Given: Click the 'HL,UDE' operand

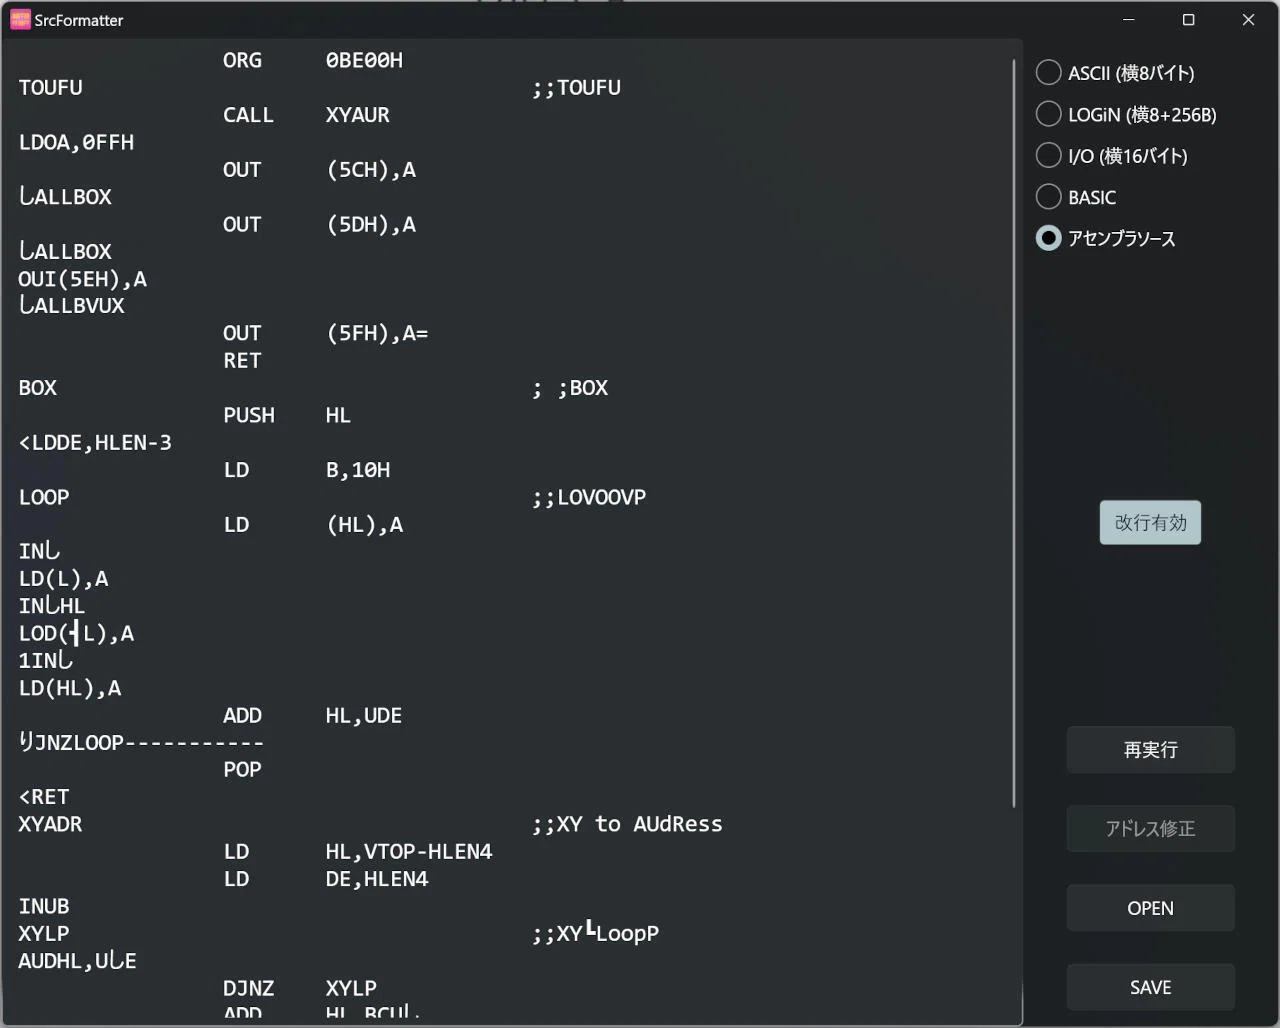Looking at the screenshot, I should pos(364,715).
